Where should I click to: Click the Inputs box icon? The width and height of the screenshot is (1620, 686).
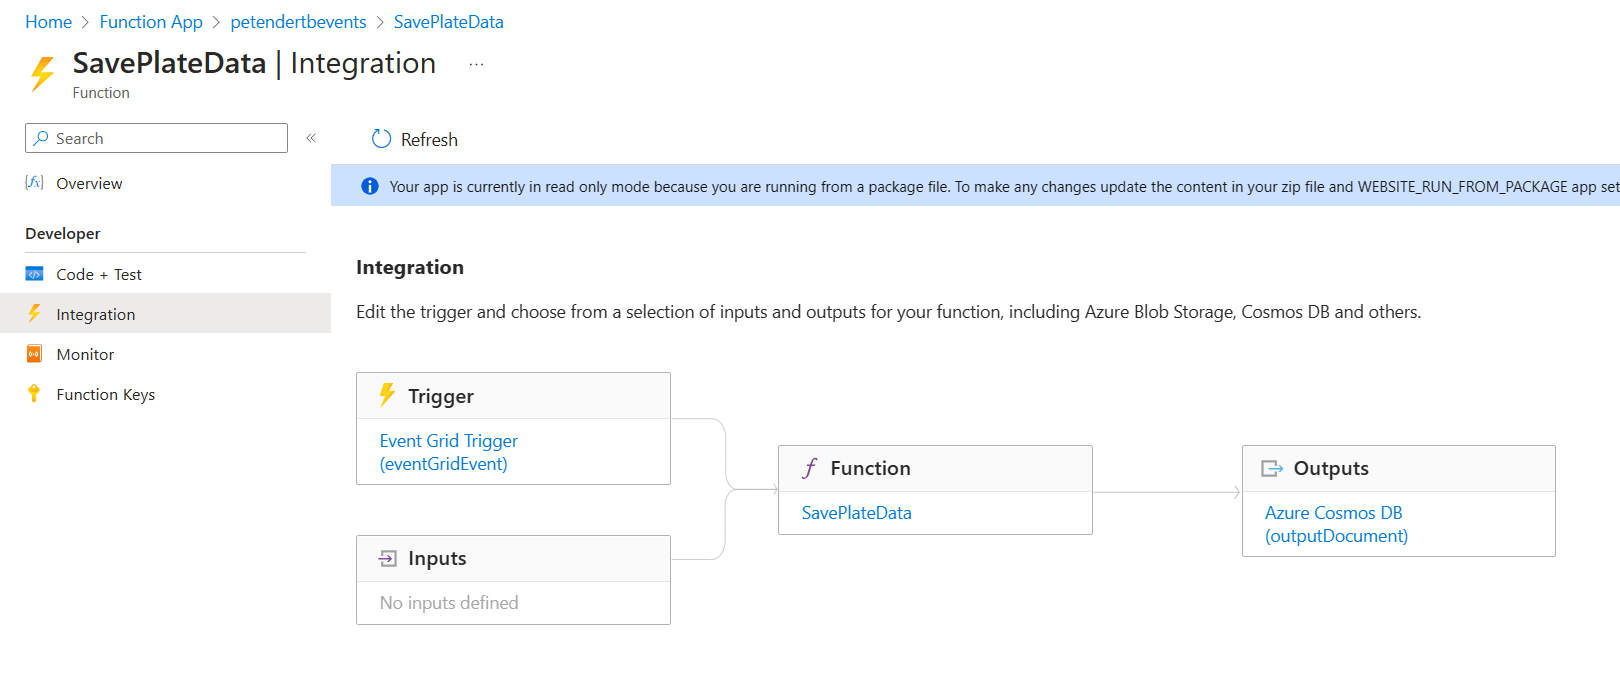pyautogui.click(x=388, y=558)
